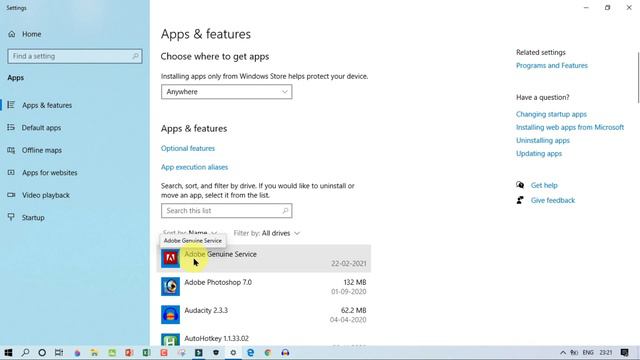Open Optional features link
640x360 pixels.
point(188,148)
